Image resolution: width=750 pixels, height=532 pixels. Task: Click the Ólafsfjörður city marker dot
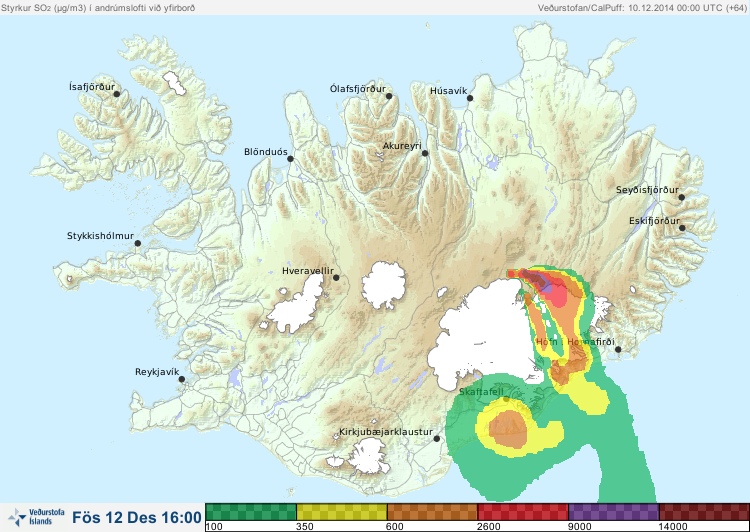point(389,96)
